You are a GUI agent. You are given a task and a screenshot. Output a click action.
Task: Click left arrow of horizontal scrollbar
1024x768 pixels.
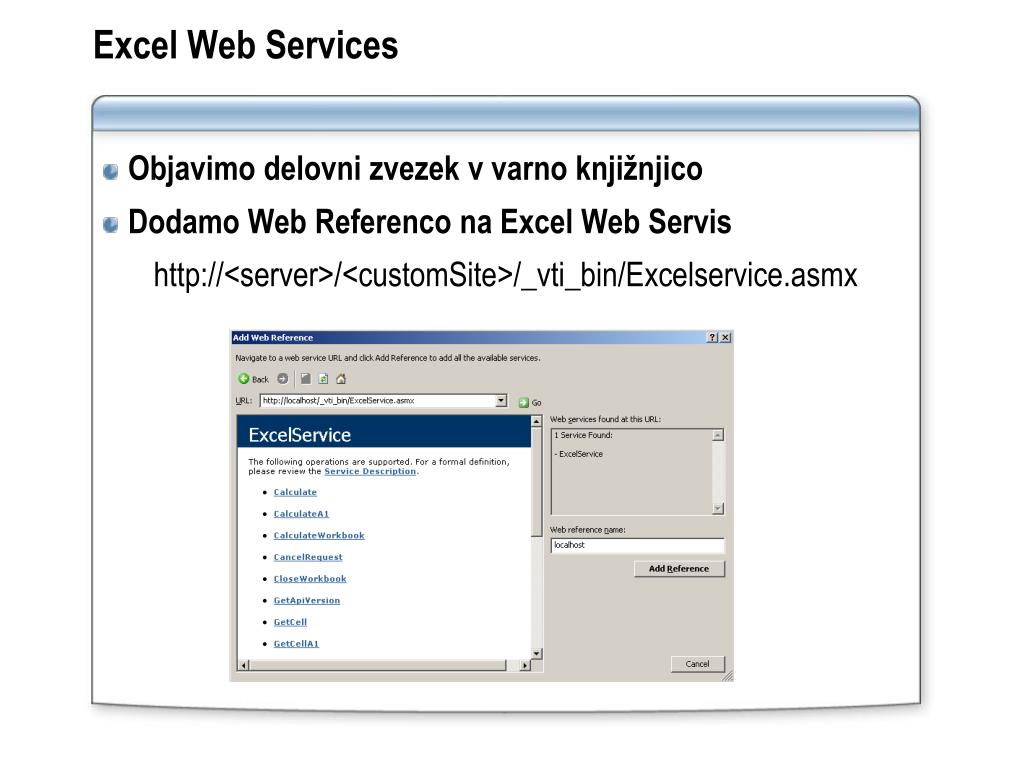244,665
